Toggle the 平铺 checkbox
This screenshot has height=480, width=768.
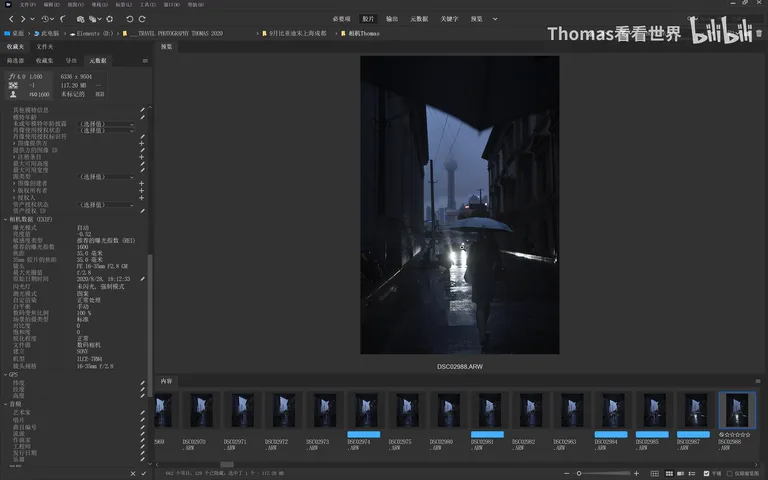tap(706, 474)
